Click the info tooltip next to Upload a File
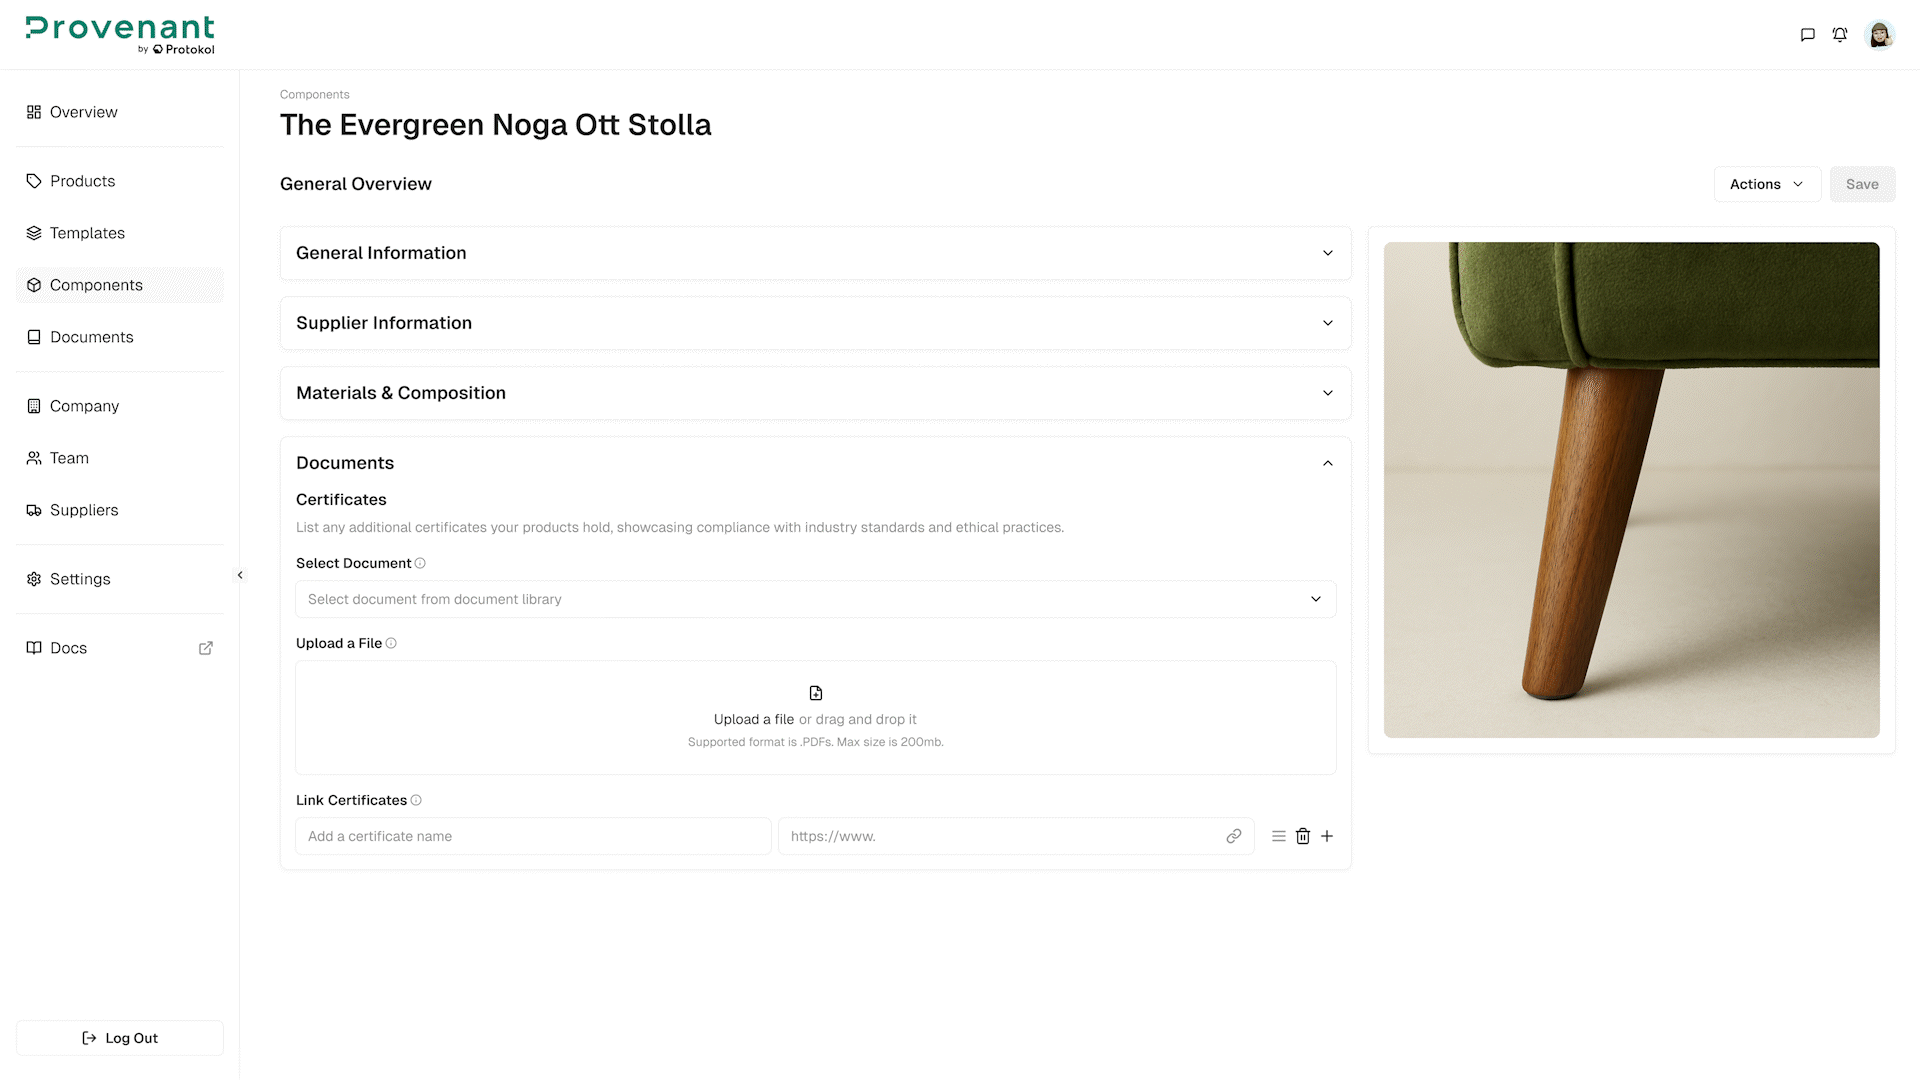Screen dimensions: 1920x1080 click(391, 643)
